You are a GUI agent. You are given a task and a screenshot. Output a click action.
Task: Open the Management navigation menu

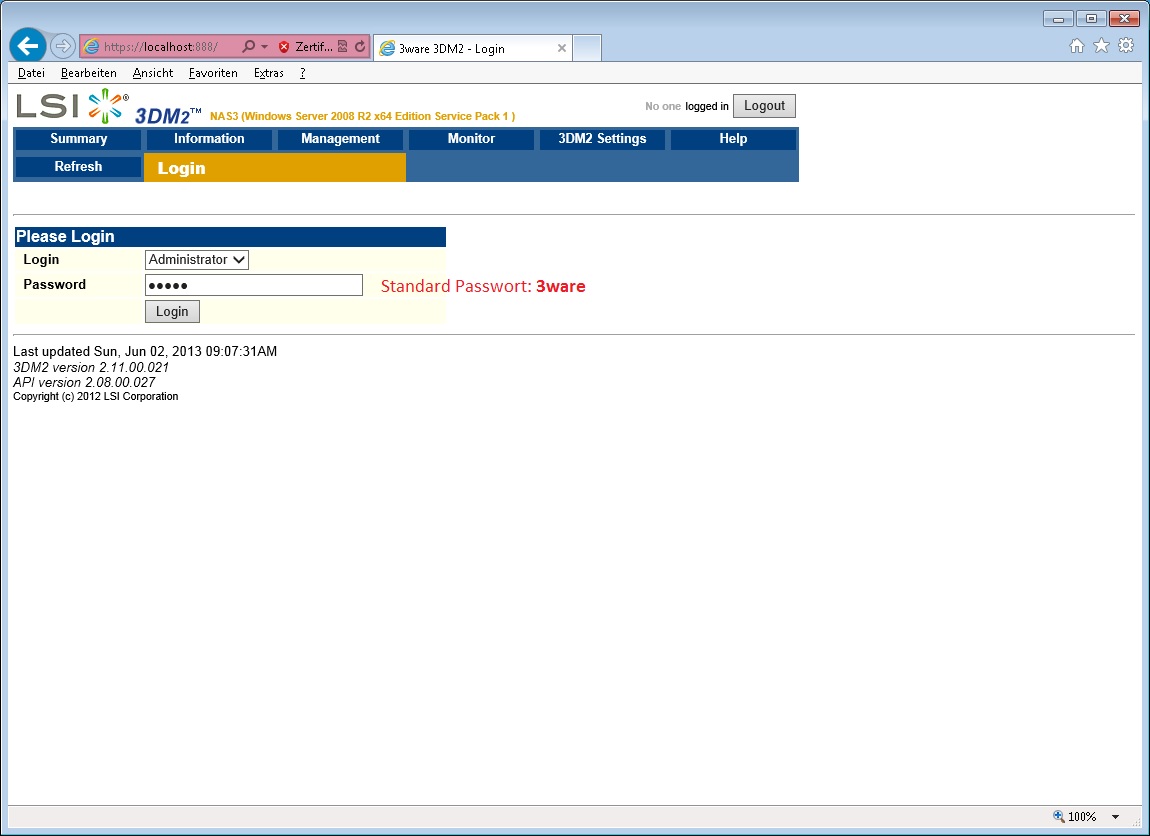coord(340,139)
